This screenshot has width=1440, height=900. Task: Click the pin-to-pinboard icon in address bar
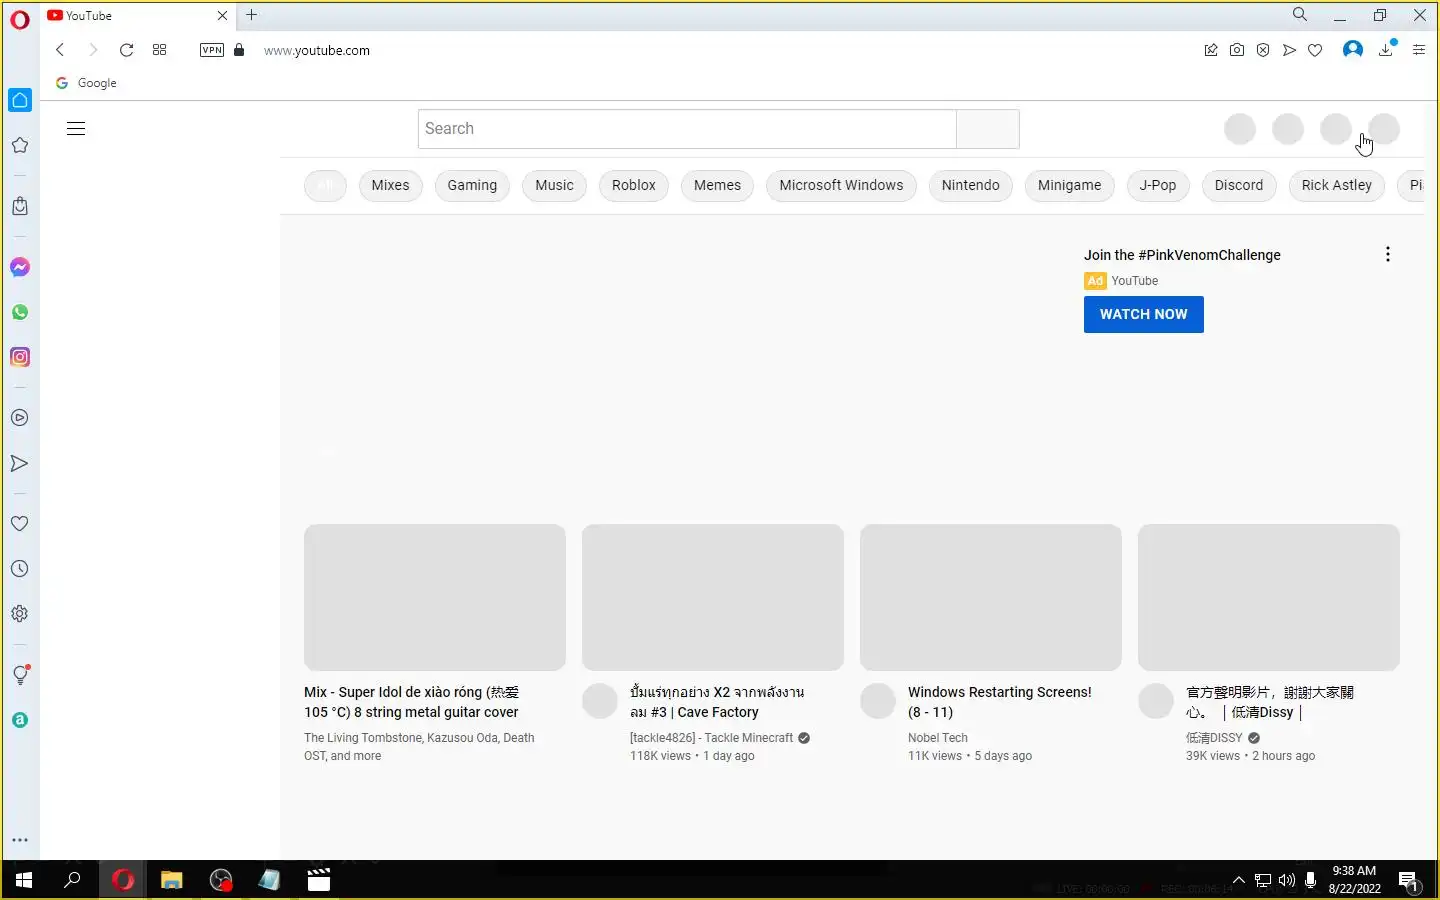coord(1211,50)
